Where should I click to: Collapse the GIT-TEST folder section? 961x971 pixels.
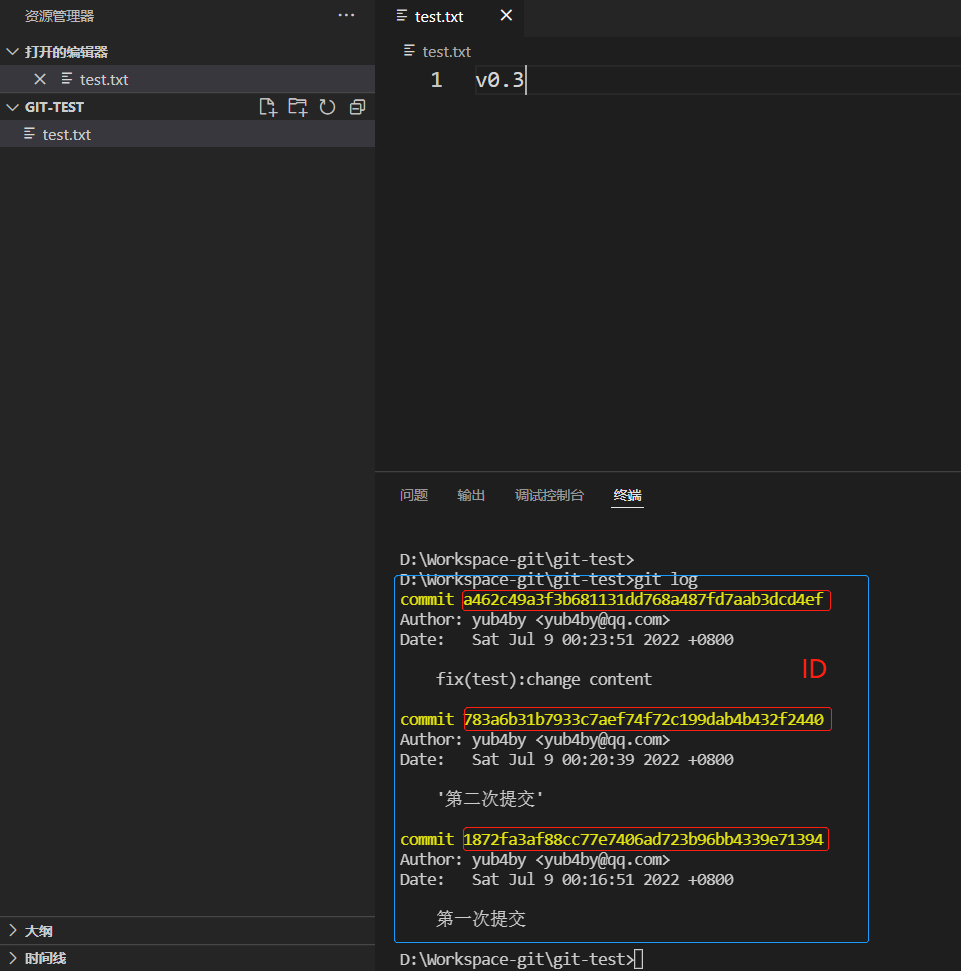[x=12, y=107]
